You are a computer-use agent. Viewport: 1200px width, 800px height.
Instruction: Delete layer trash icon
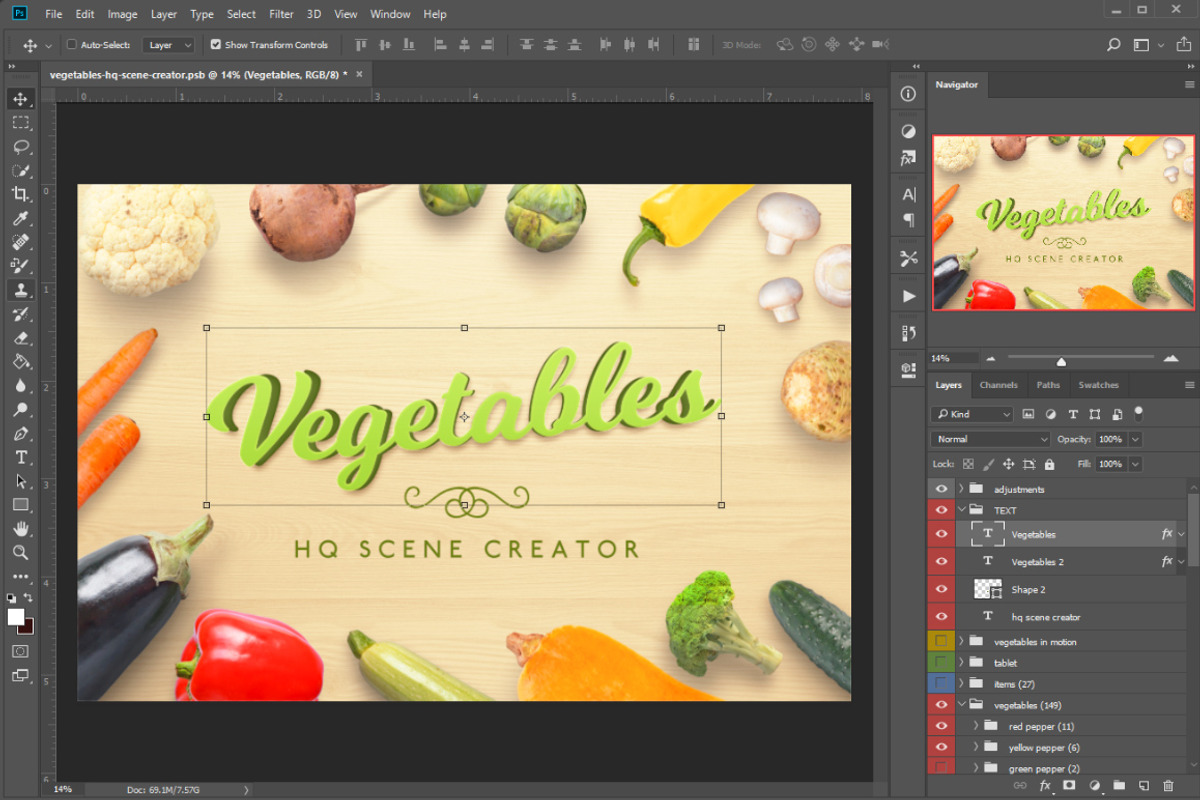coord(1168,786)
